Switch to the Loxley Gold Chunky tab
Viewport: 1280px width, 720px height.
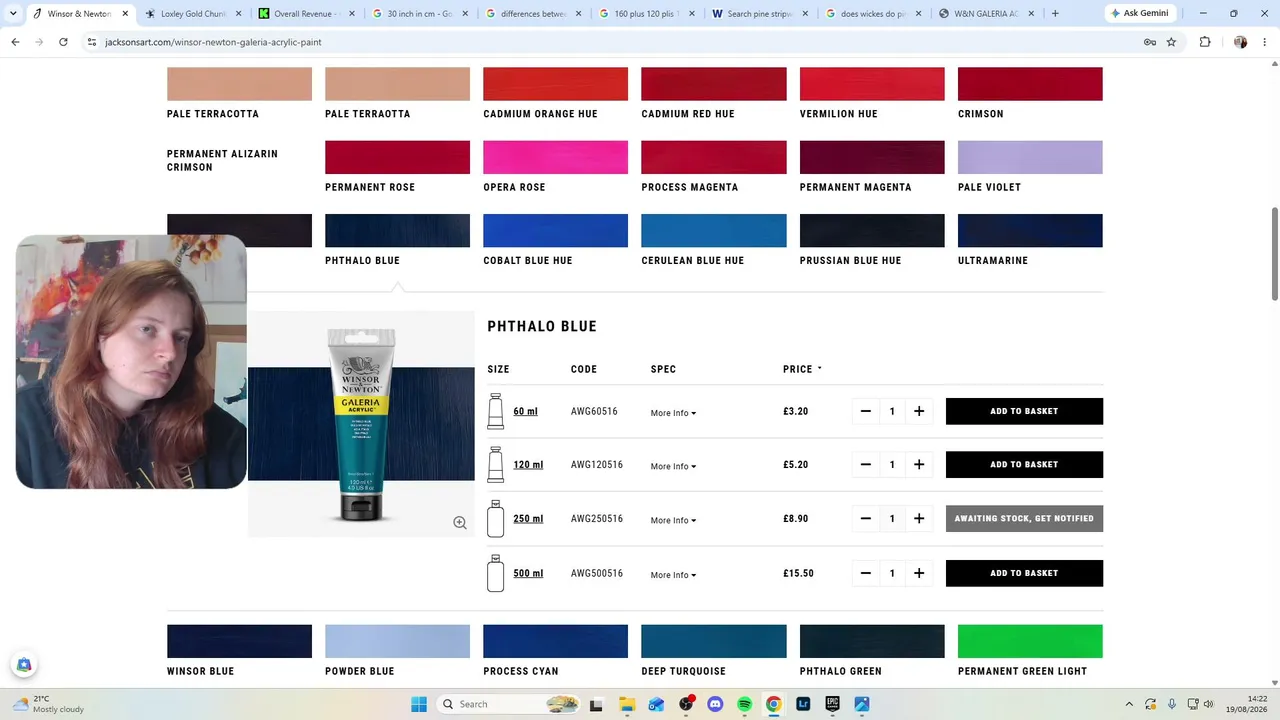click(193, 14)
